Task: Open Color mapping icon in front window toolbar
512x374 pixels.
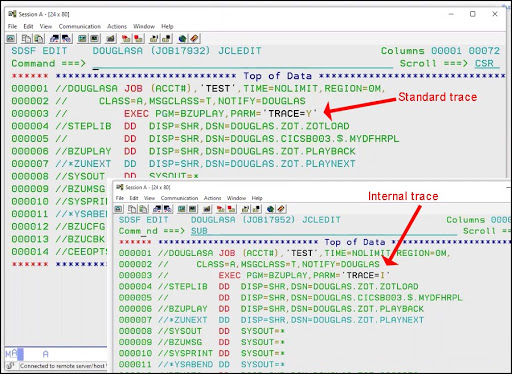Action: 193,209
